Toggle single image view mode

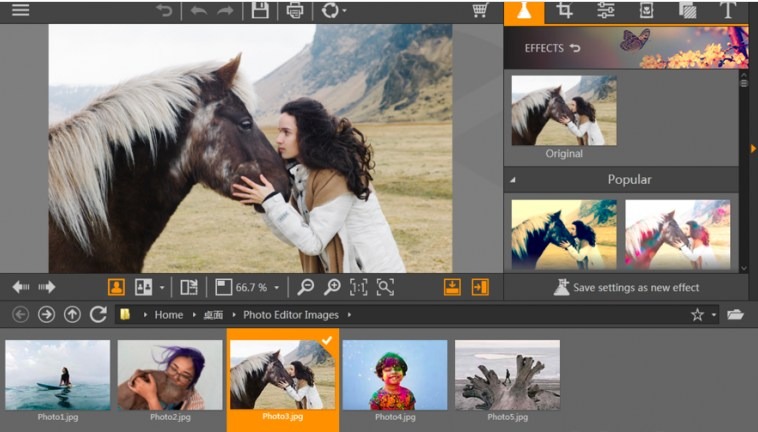(116, 287)
